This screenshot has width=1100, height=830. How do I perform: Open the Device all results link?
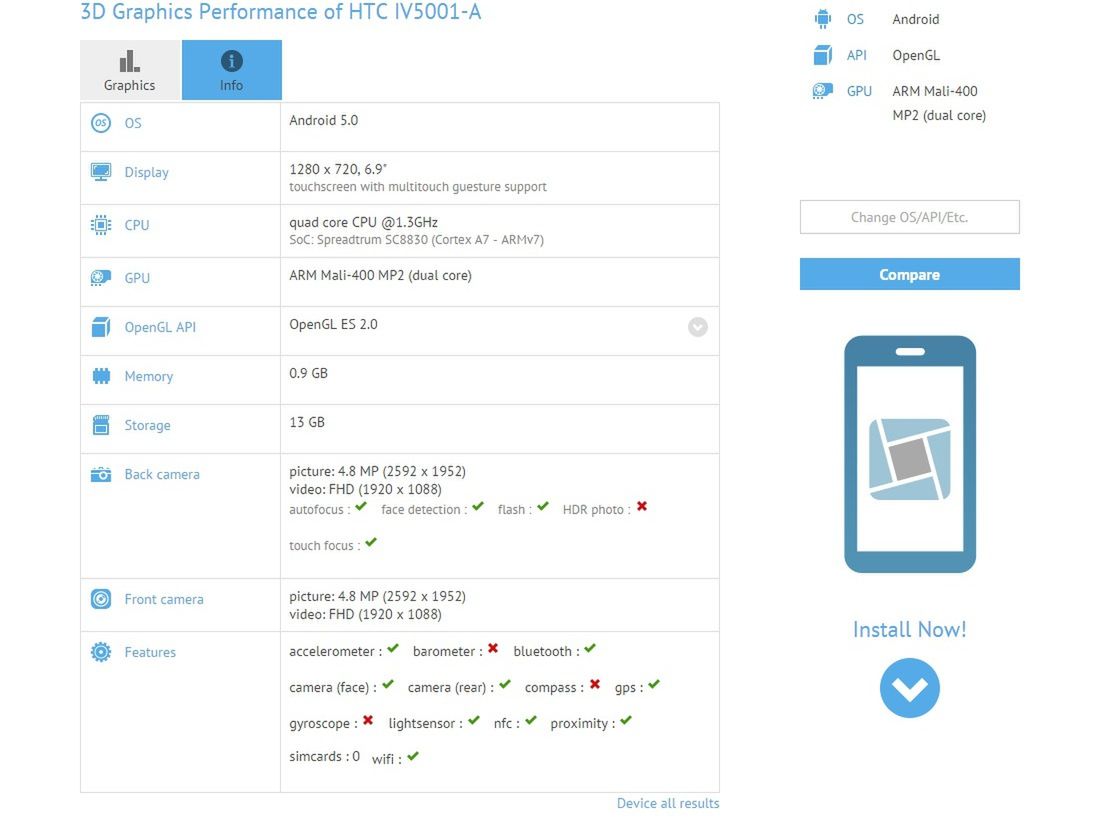(668, 803)
